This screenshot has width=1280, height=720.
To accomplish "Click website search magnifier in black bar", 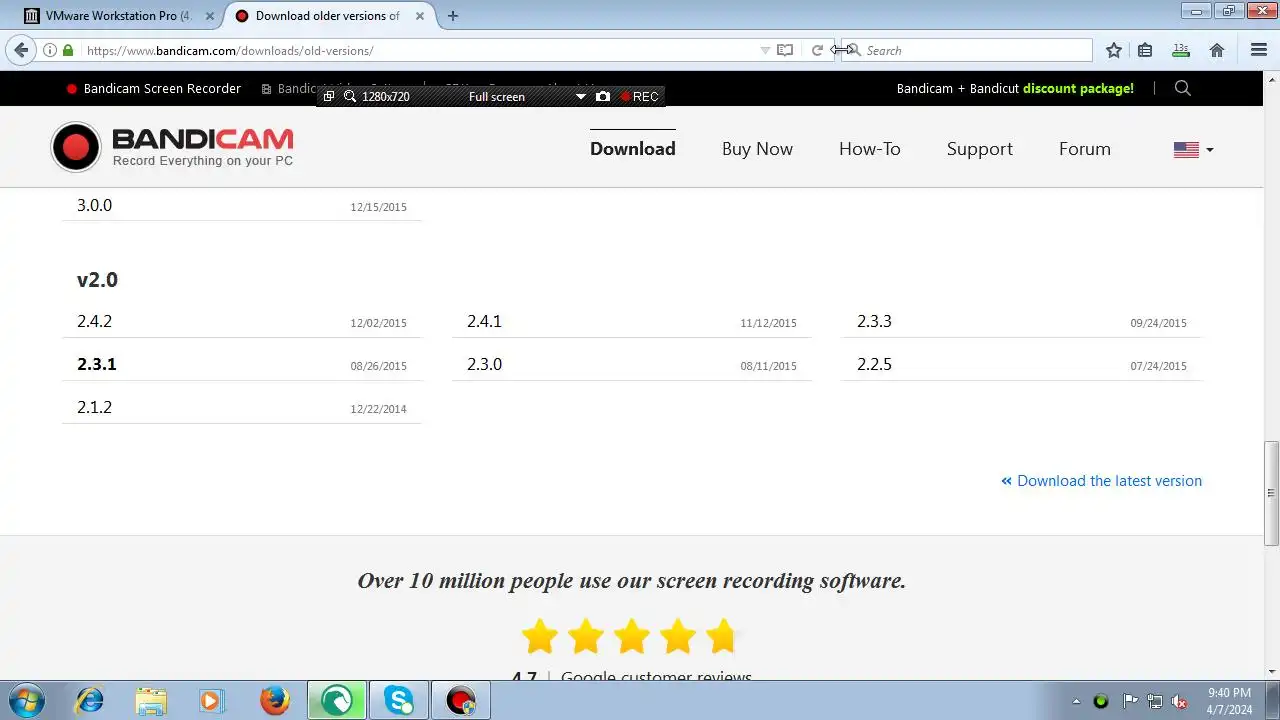I will click(x=1183, y=88).
